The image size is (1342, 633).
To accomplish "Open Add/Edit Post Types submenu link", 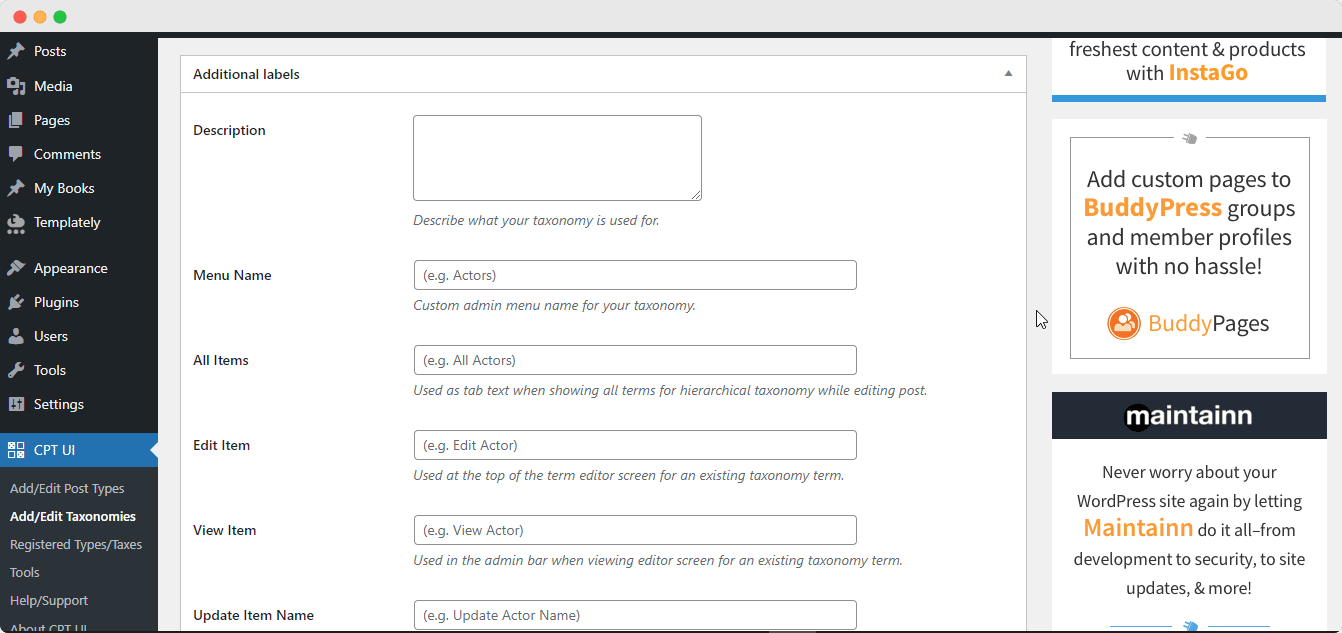I will [x=67, y=489].
